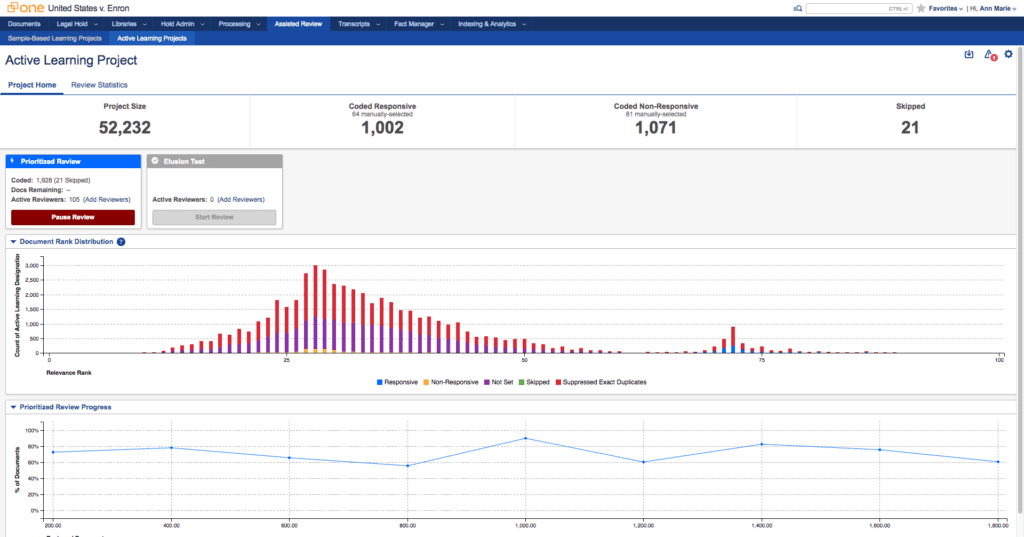Open the Hi, Ann Marie user dropdown

(993, 8)
